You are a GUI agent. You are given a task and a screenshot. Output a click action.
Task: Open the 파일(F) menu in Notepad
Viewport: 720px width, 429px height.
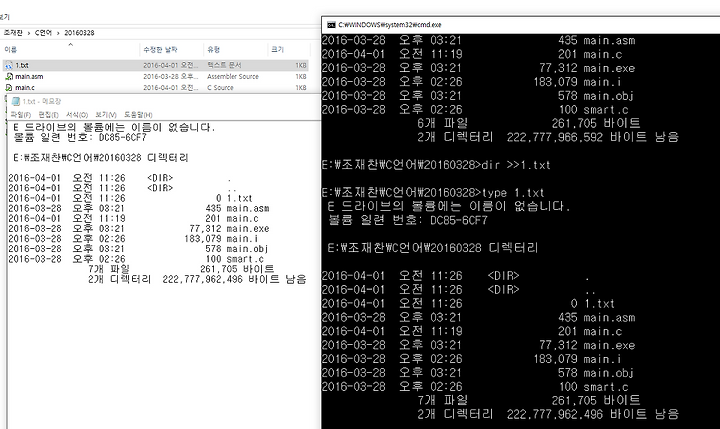pyautogui.click(x=21, y=115)
